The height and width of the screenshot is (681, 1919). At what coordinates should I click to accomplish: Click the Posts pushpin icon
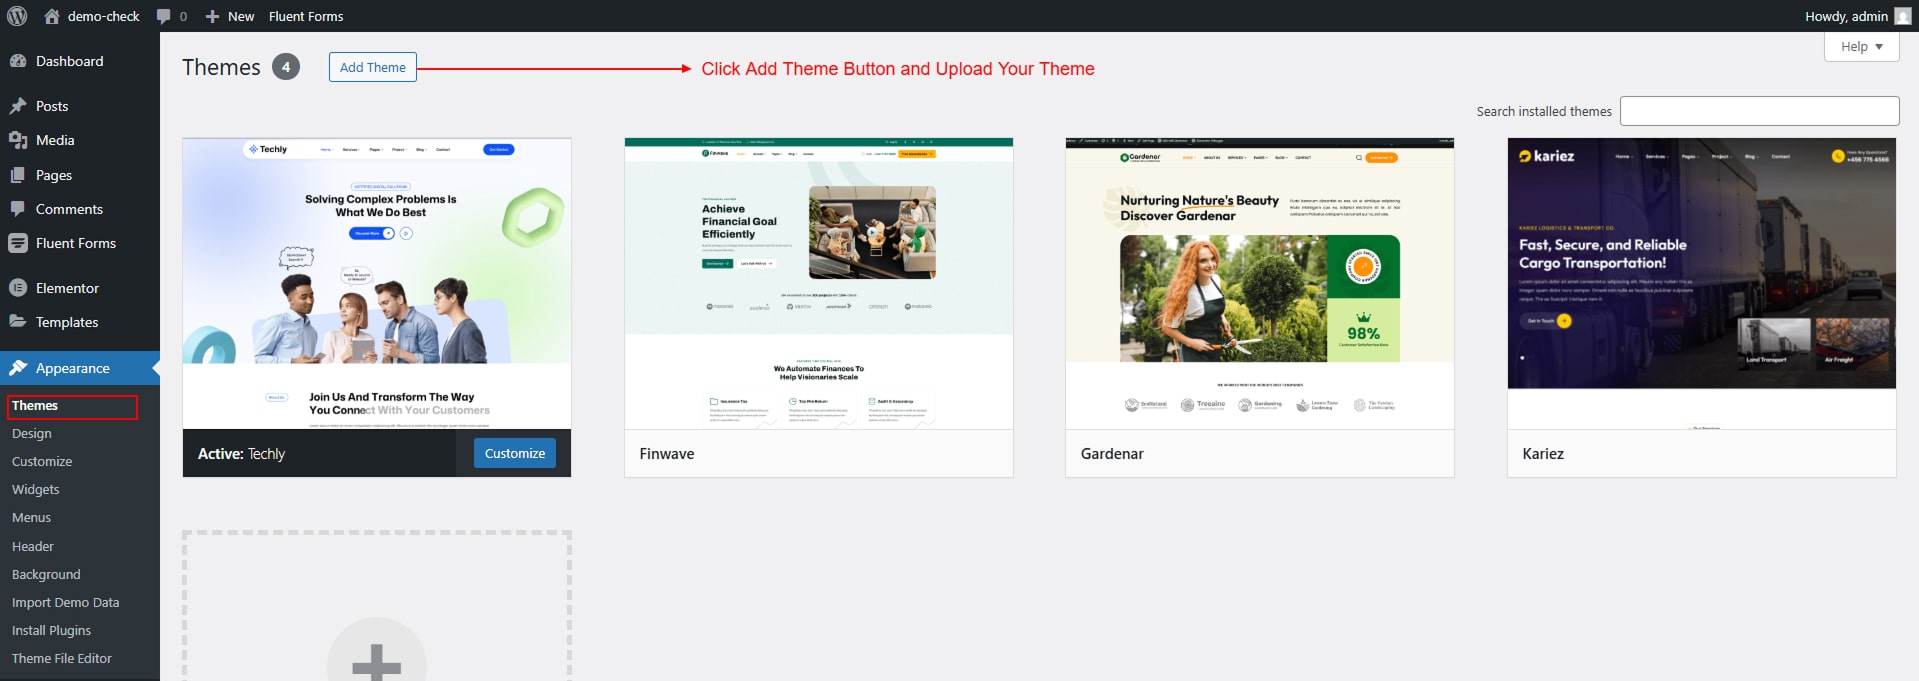pyautogui.click(x=18, y=106)
